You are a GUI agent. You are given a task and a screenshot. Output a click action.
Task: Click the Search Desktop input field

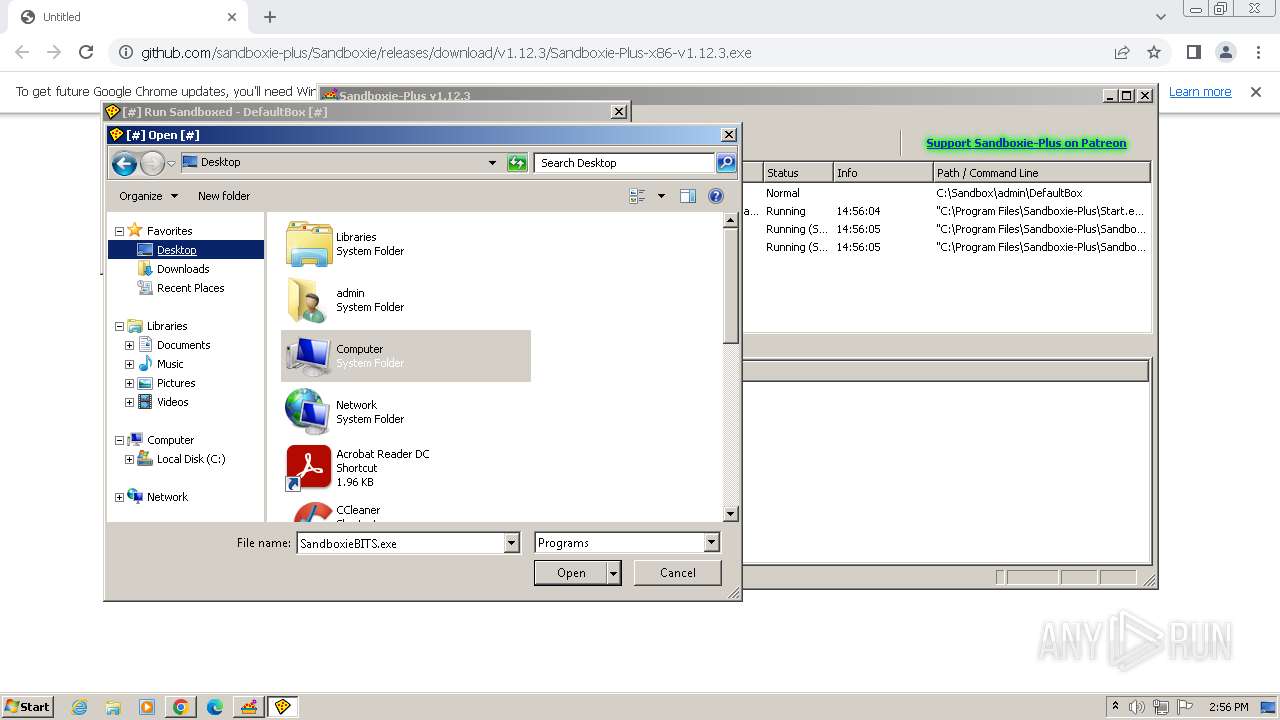(x=624, y=163)
